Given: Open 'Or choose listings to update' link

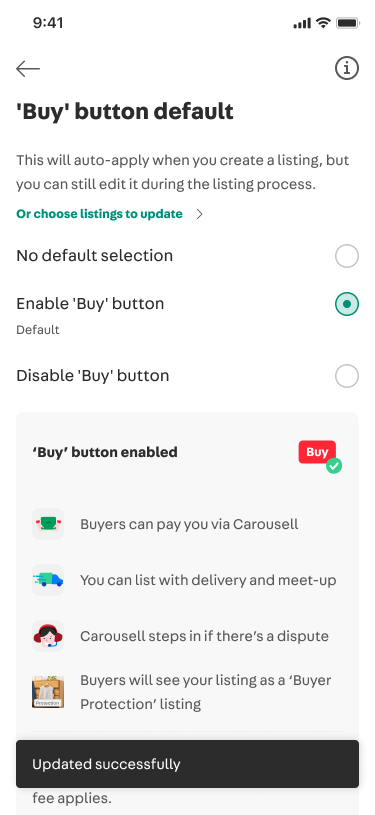Looking at the screenshot, I should (99, 214).
